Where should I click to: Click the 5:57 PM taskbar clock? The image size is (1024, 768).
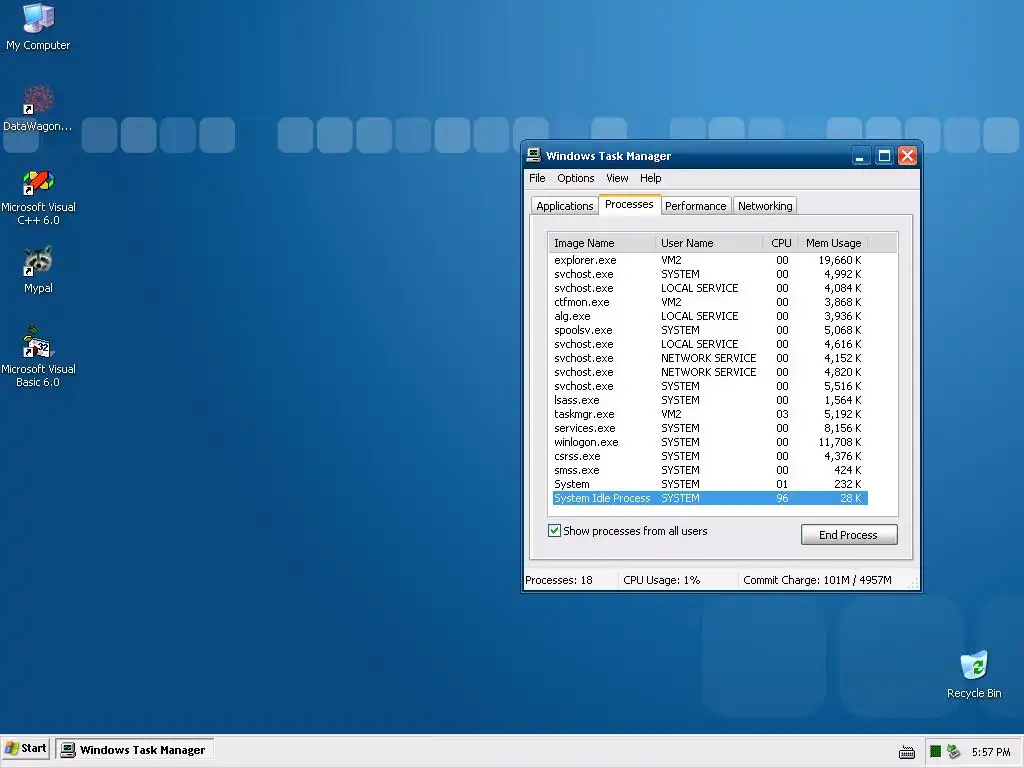click(991, 752)
